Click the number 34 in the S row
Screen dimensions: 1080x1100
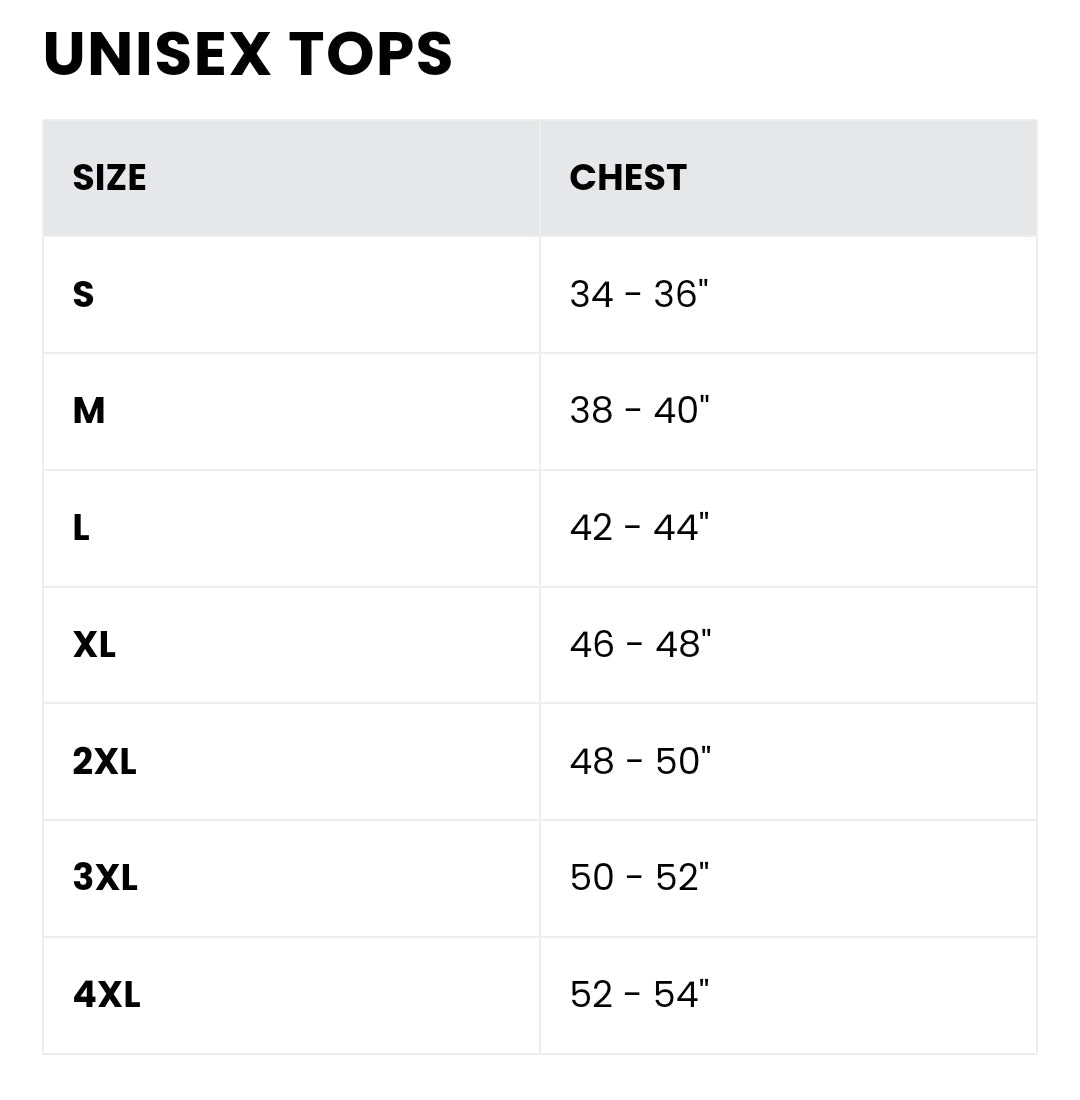point(591,294)
